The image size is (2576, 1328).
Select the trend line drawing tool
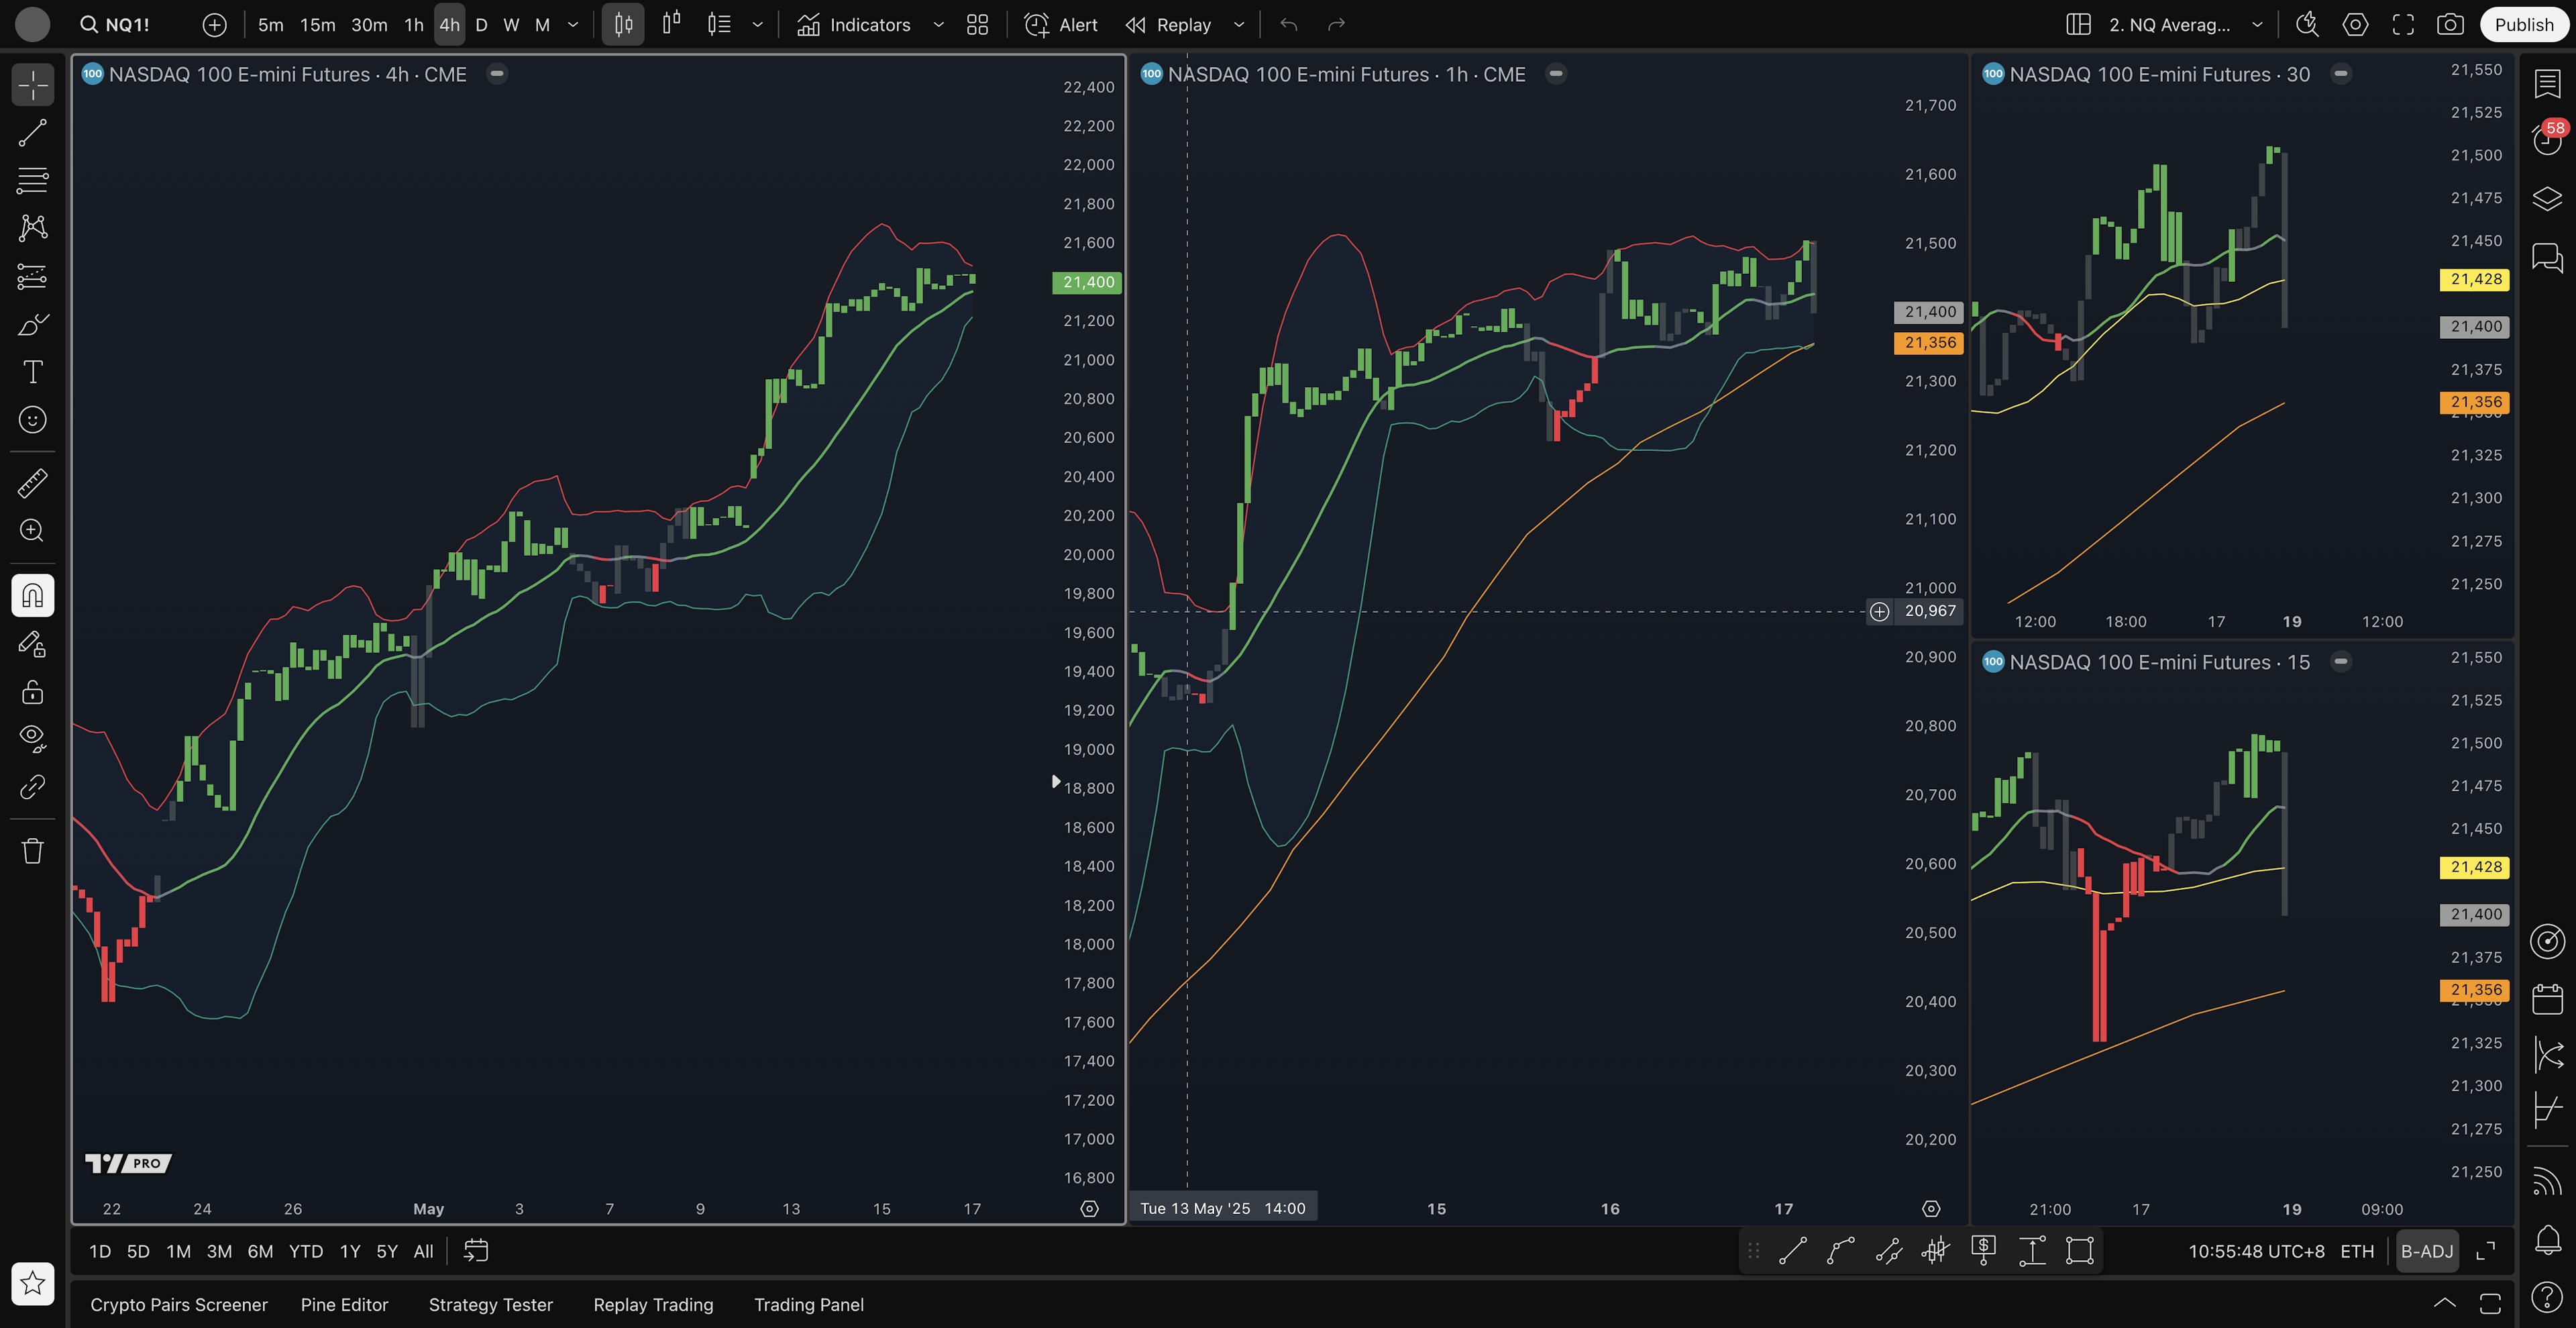click(x=32, y=133)
